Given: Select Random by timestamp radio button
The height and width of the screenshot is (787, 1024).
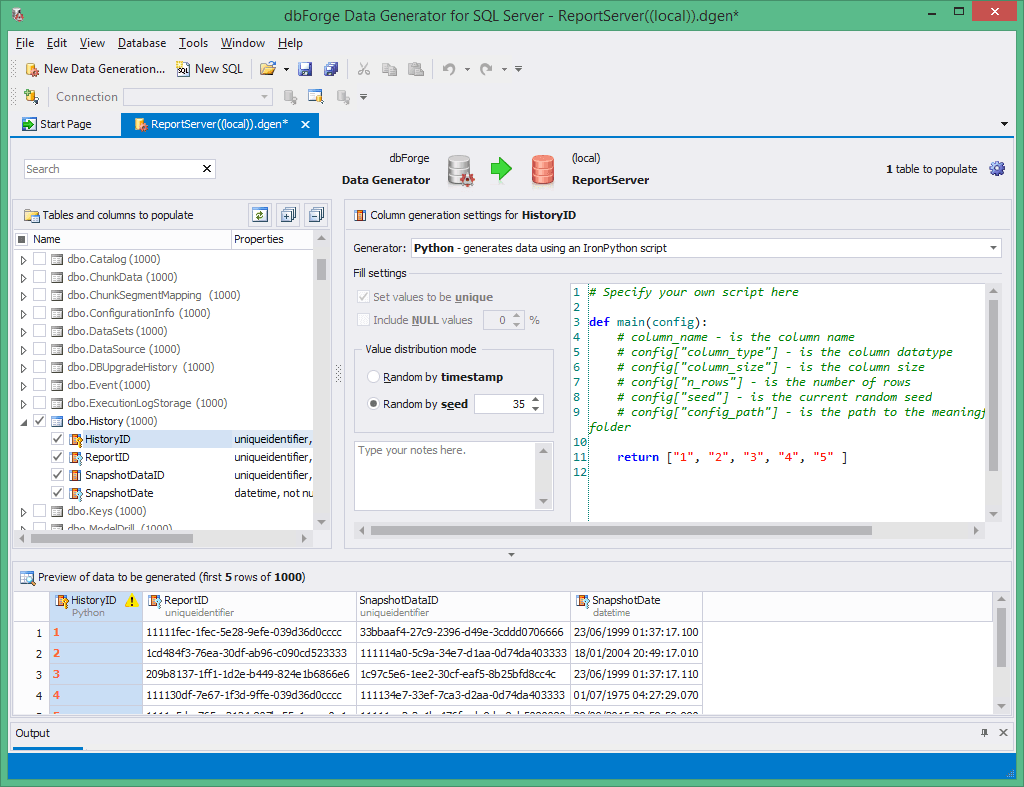Looking at the screenshot, I should (374, 377).
